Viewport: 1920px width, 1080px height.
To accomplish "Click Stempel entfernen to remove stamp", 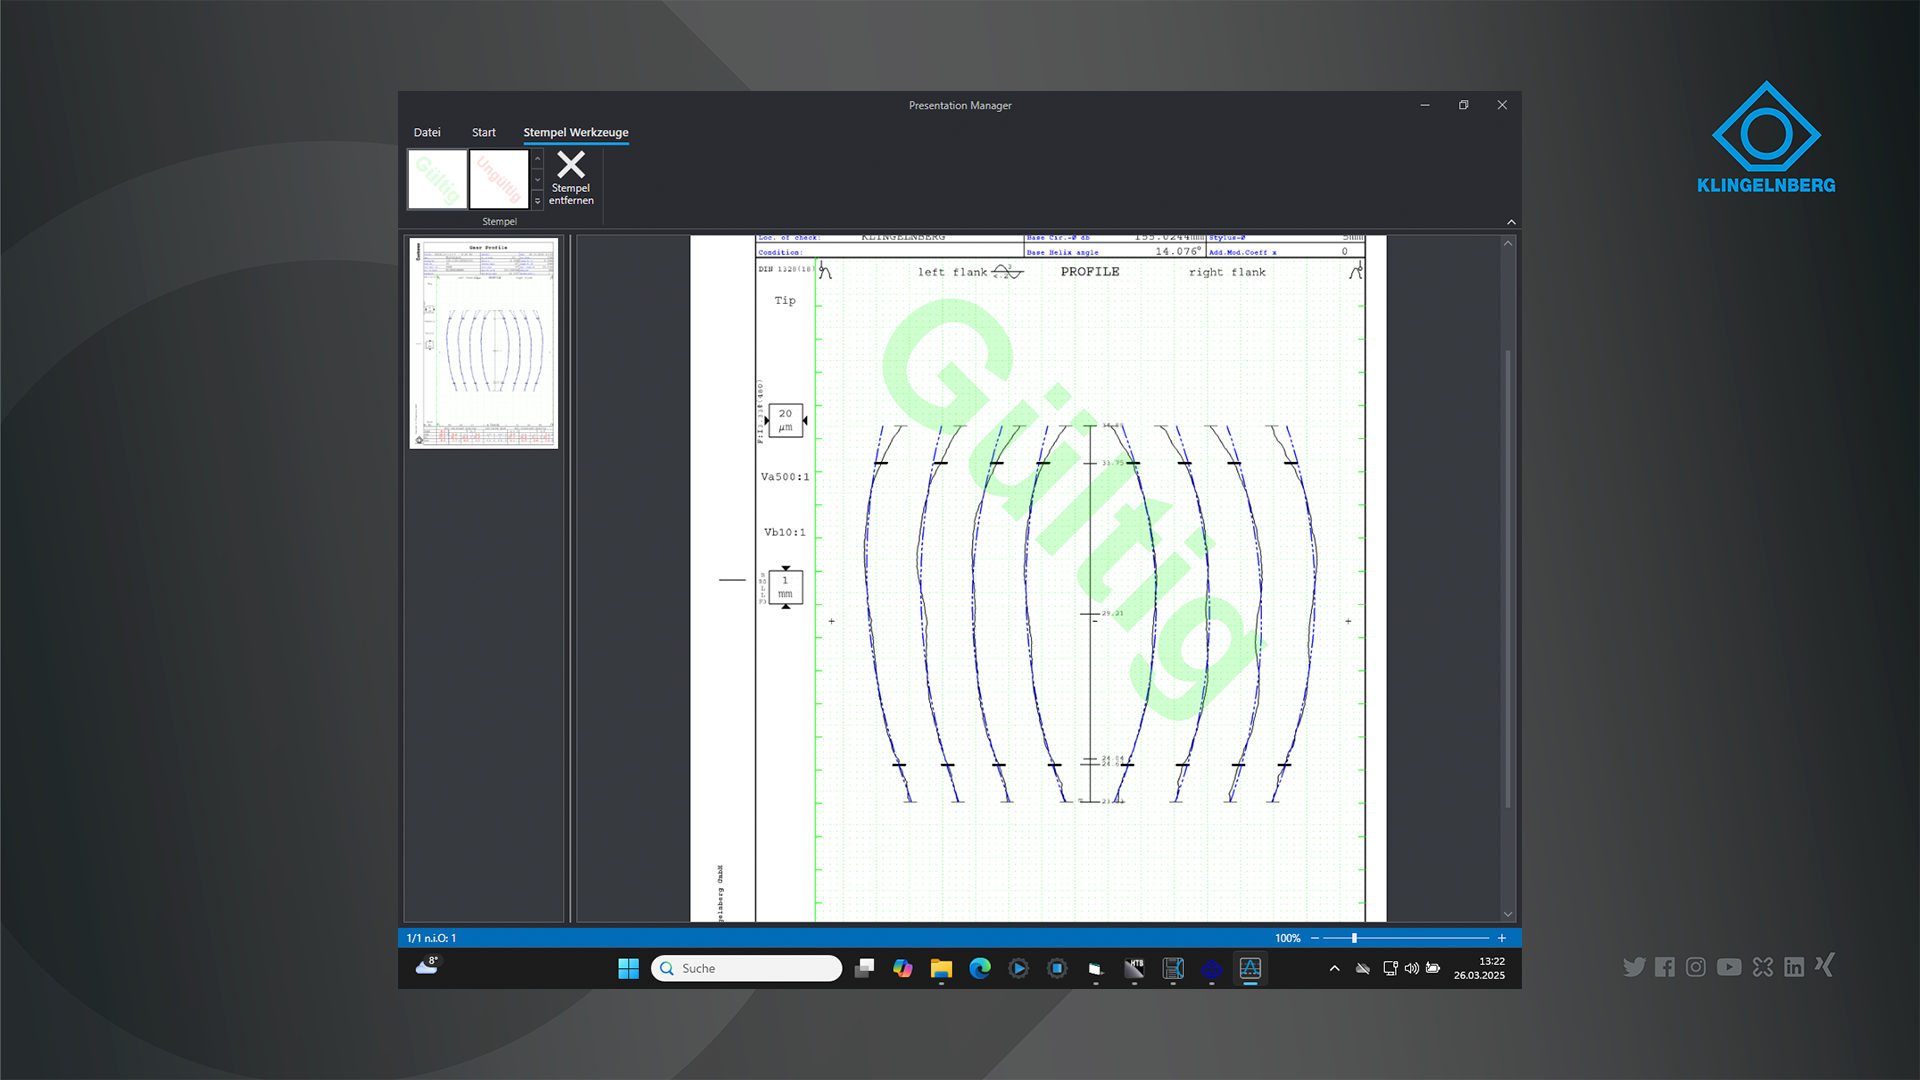I will coord(571,179).
